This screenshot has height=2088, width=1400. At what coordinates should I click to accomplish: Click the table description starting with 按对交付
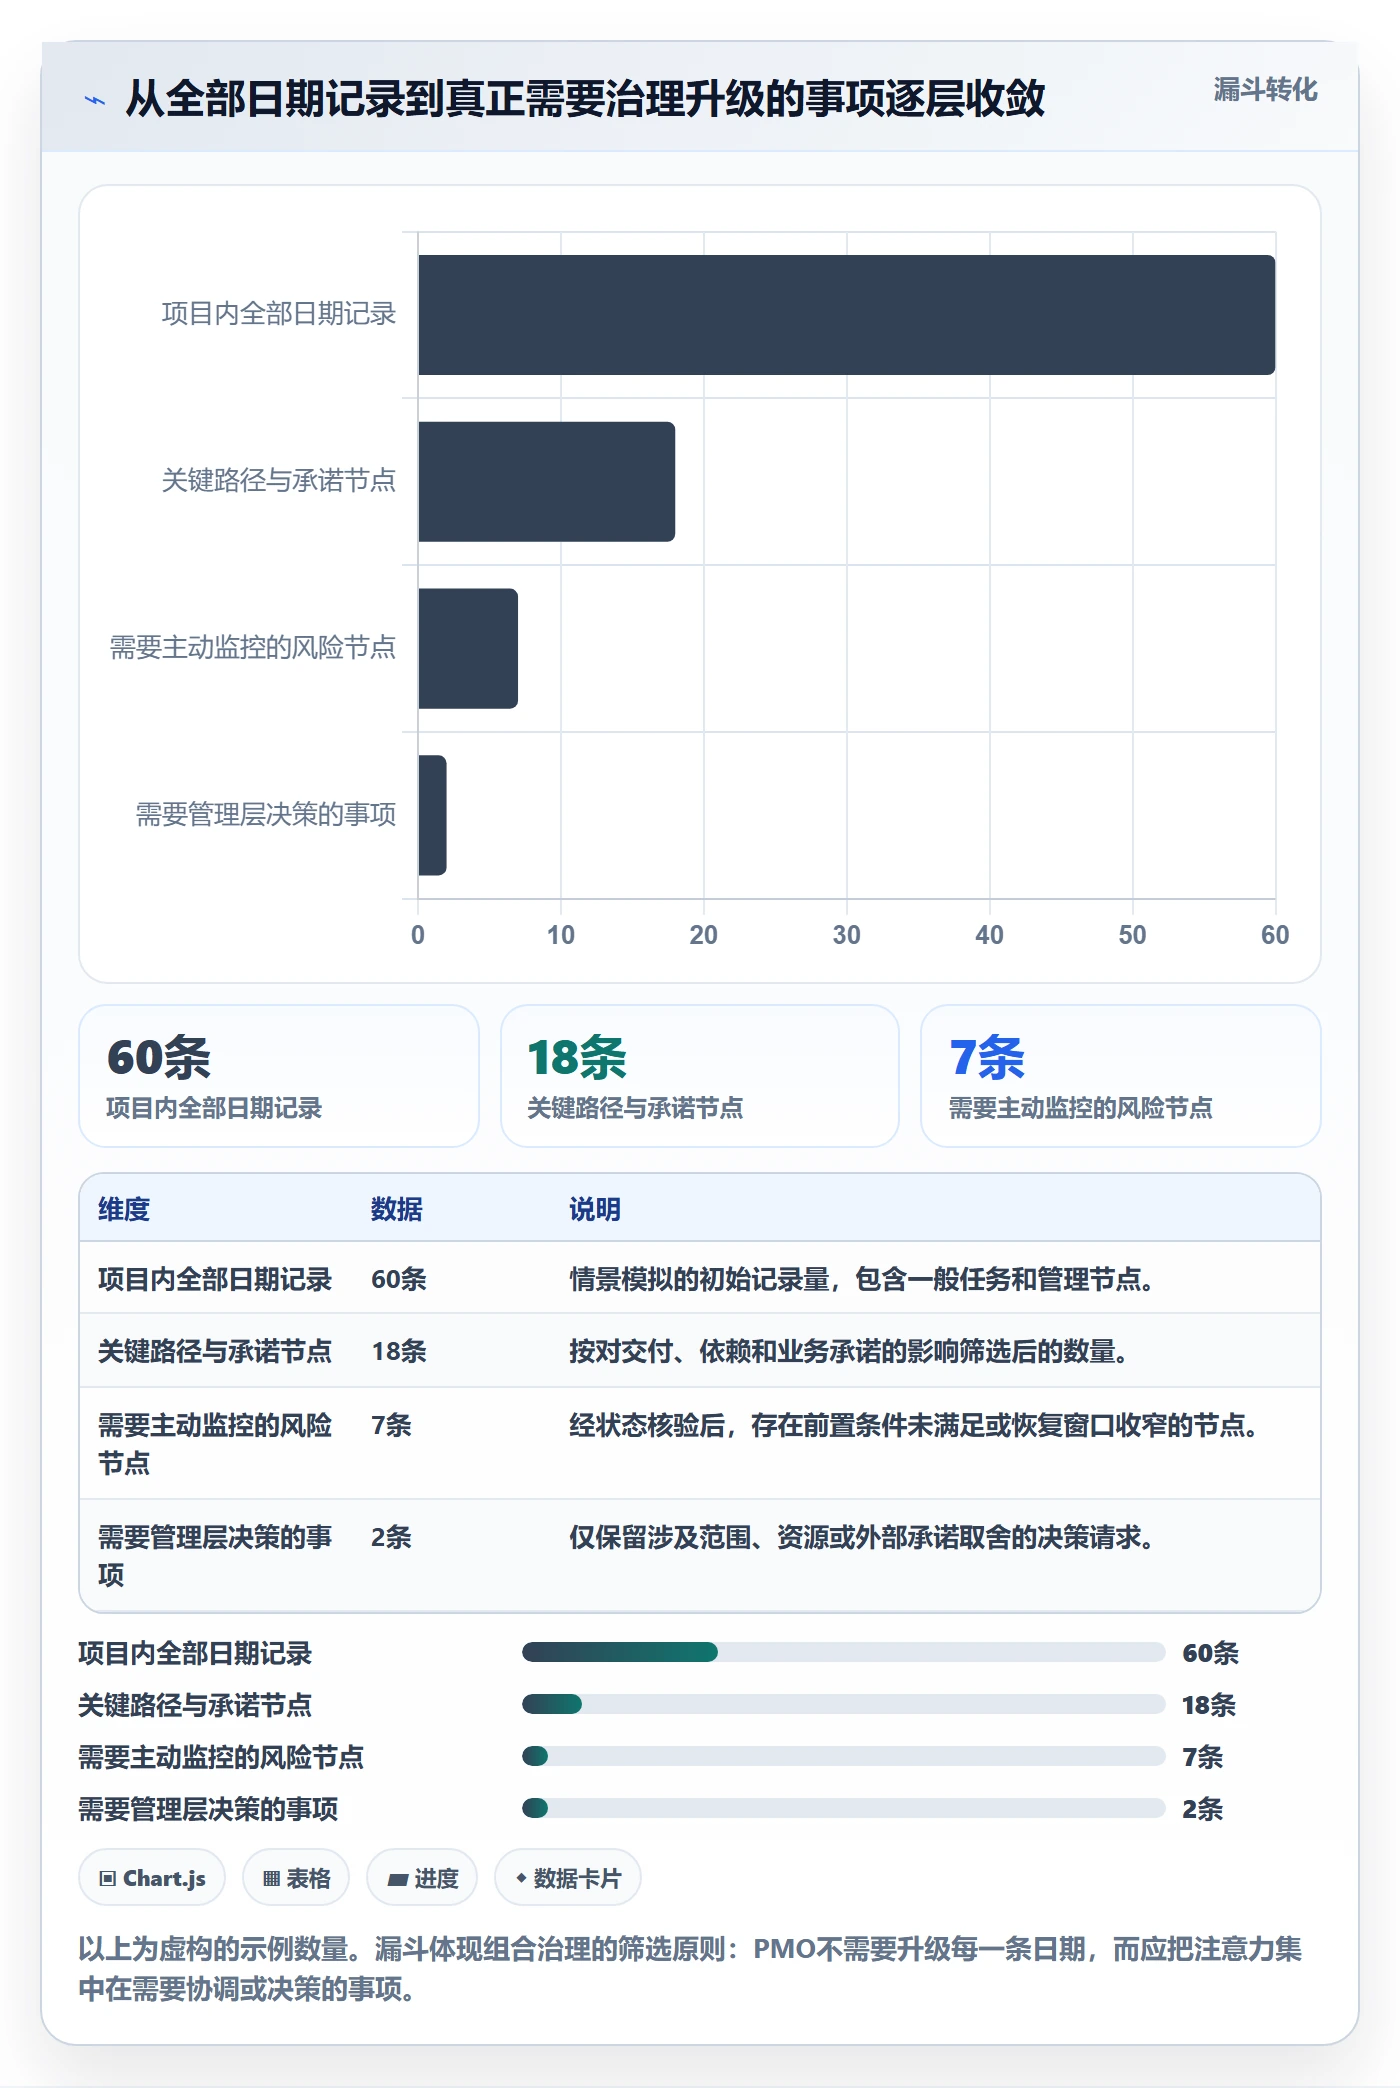(x=849, y=1351)
